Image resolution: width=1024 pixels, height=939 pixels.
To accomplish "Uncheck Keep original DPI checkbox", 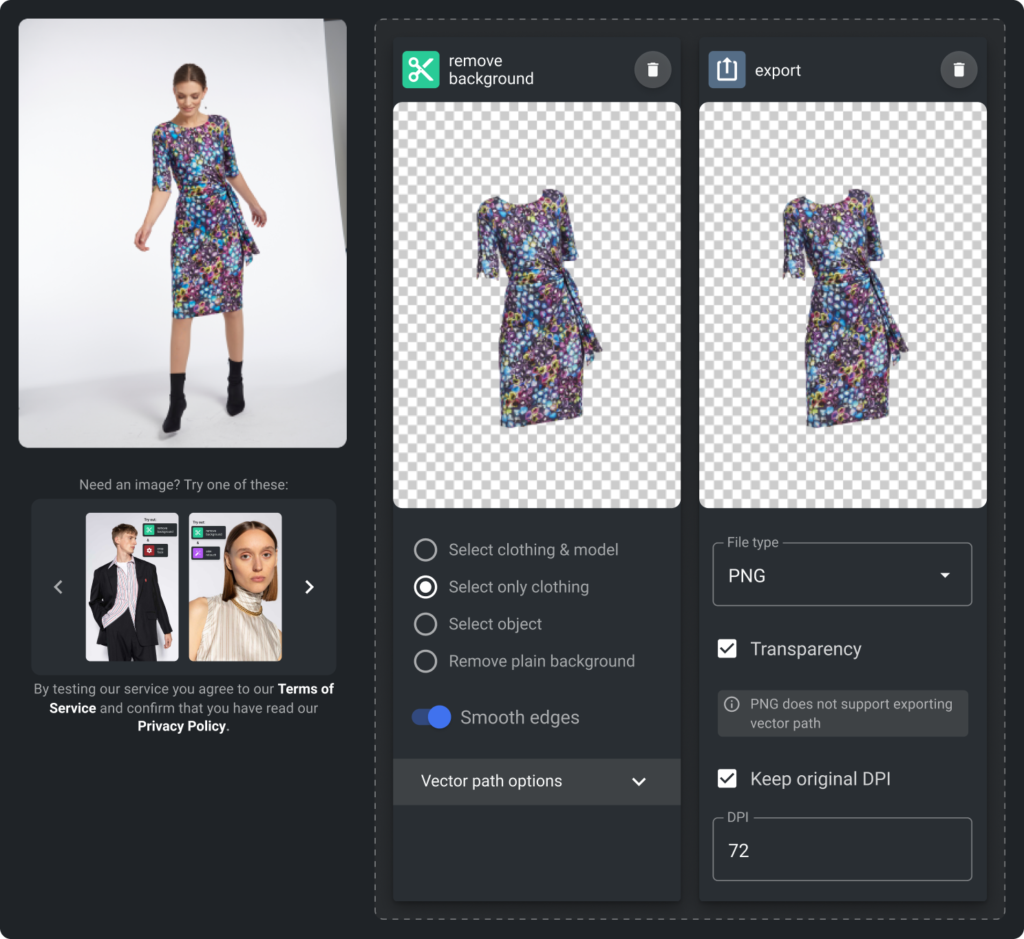I will [x=727, y=778].
